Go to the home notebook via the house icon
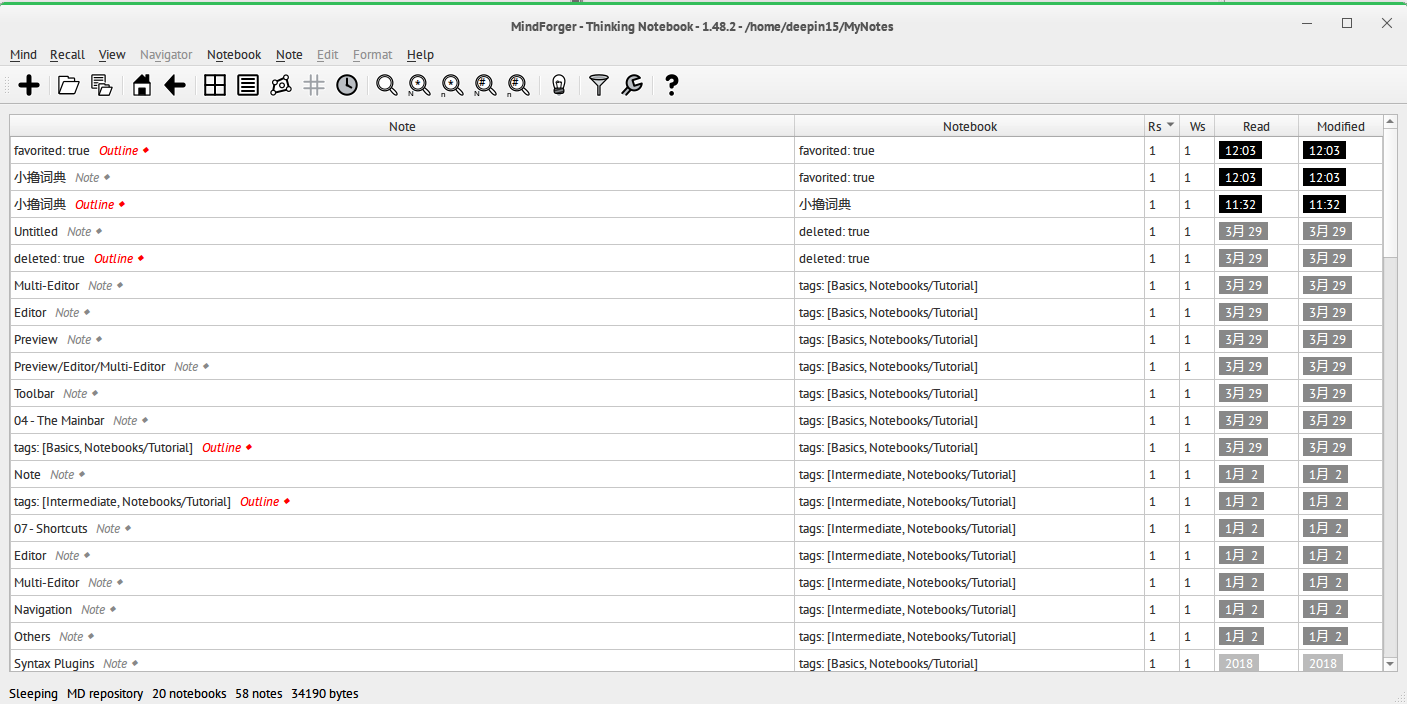The image size is (1407, 704). click(x=142, y=86)
